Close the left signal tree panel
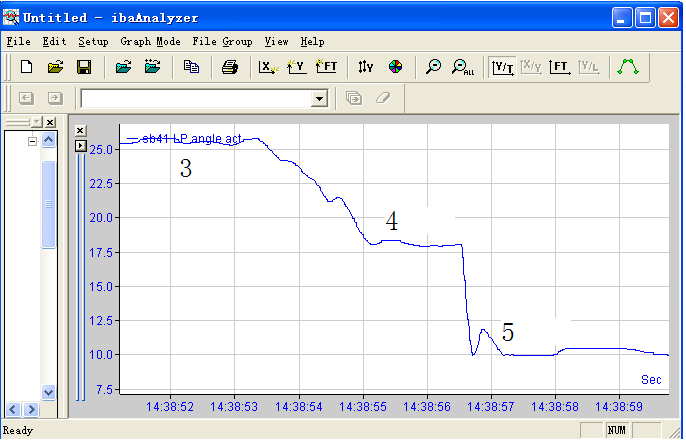The image size is (686, 445). 50,122
